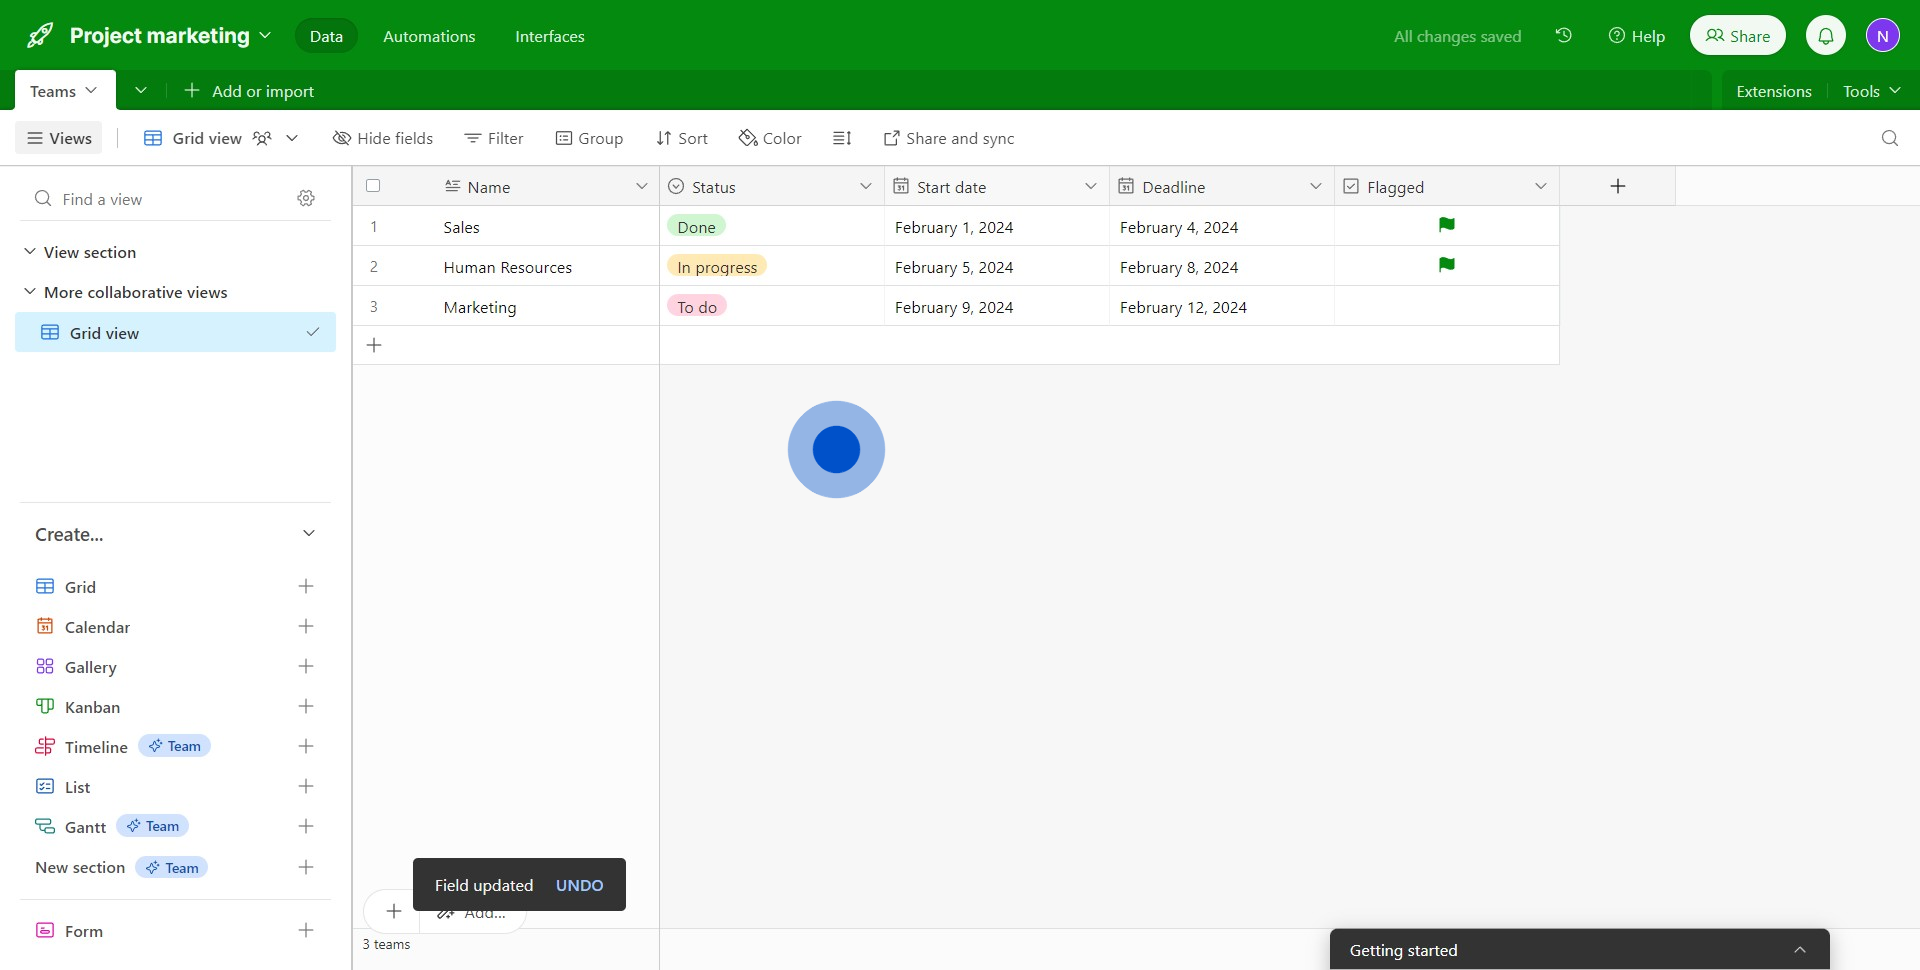Image resolution: width=1920 pixels, height=970 pixels.
Task: Collapse the View section group
Action: (30, 251)
